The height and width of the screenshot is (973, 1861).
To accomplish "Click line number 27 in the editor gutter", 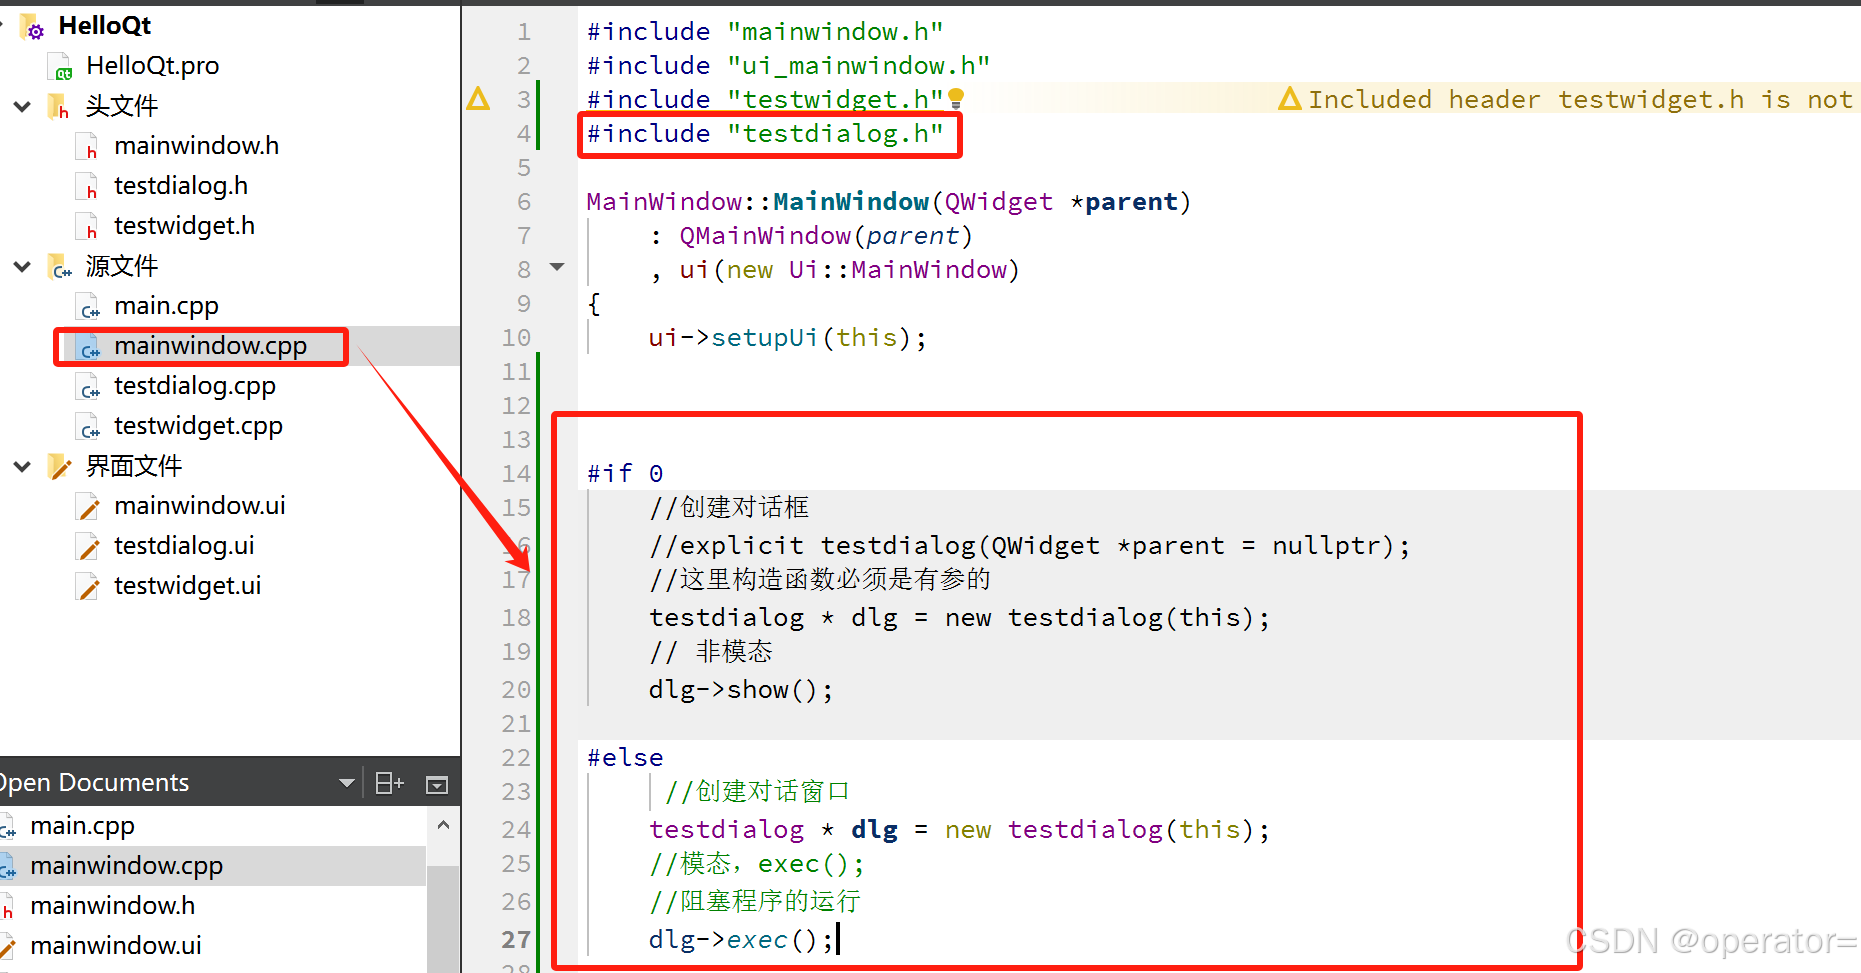I will click(x=516, y=940).
